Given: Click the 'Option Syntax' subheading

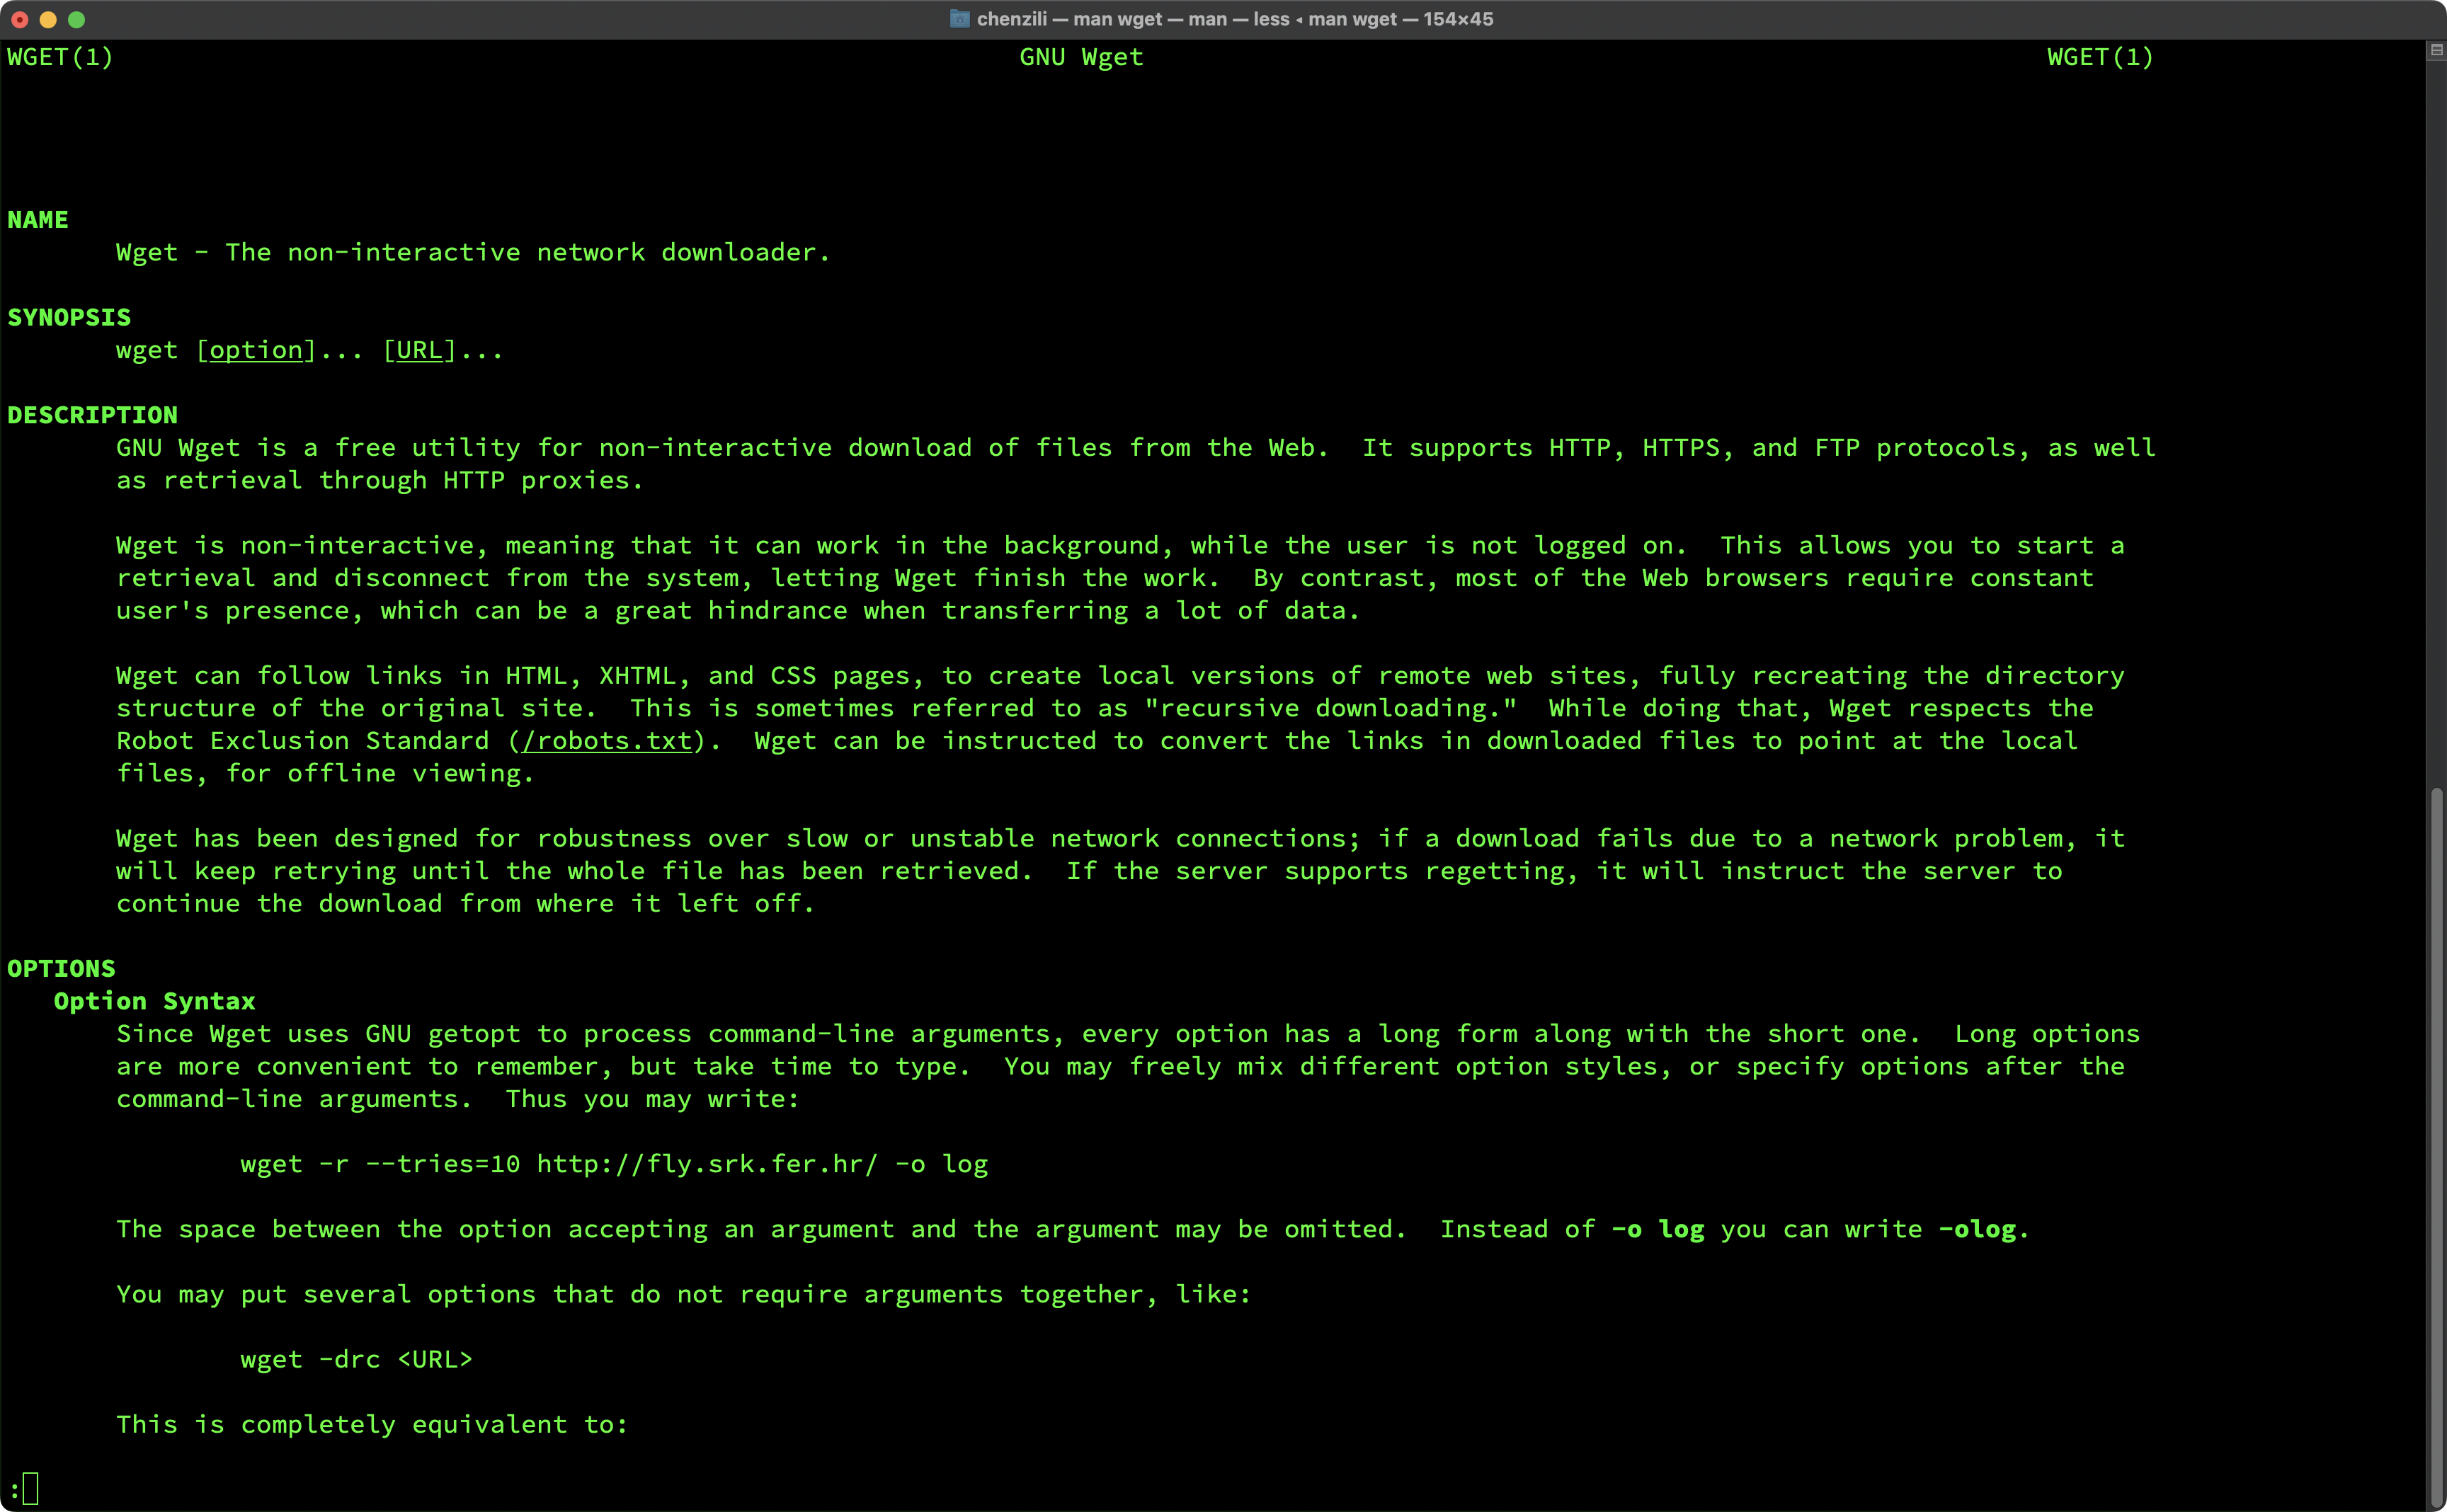Looking at the screenshot, I should tap(155, 1001).
